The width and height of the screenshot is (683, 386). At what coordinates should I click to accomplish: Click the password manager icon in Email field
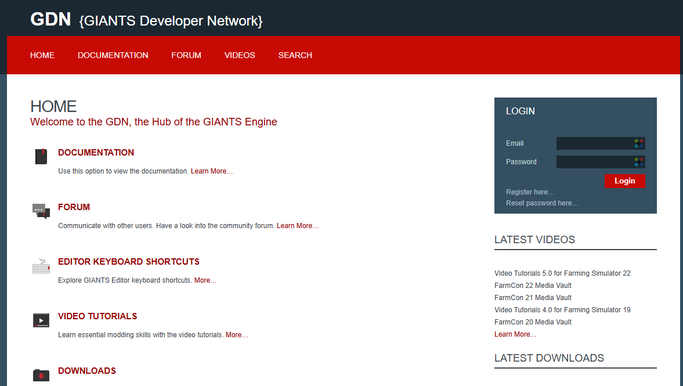point(639,143)
